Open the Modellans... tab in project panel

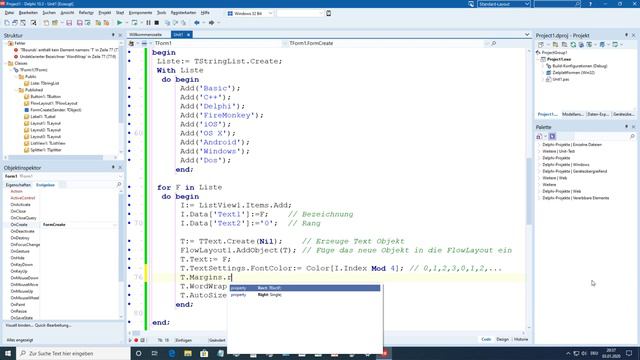[x=573, y=114]
